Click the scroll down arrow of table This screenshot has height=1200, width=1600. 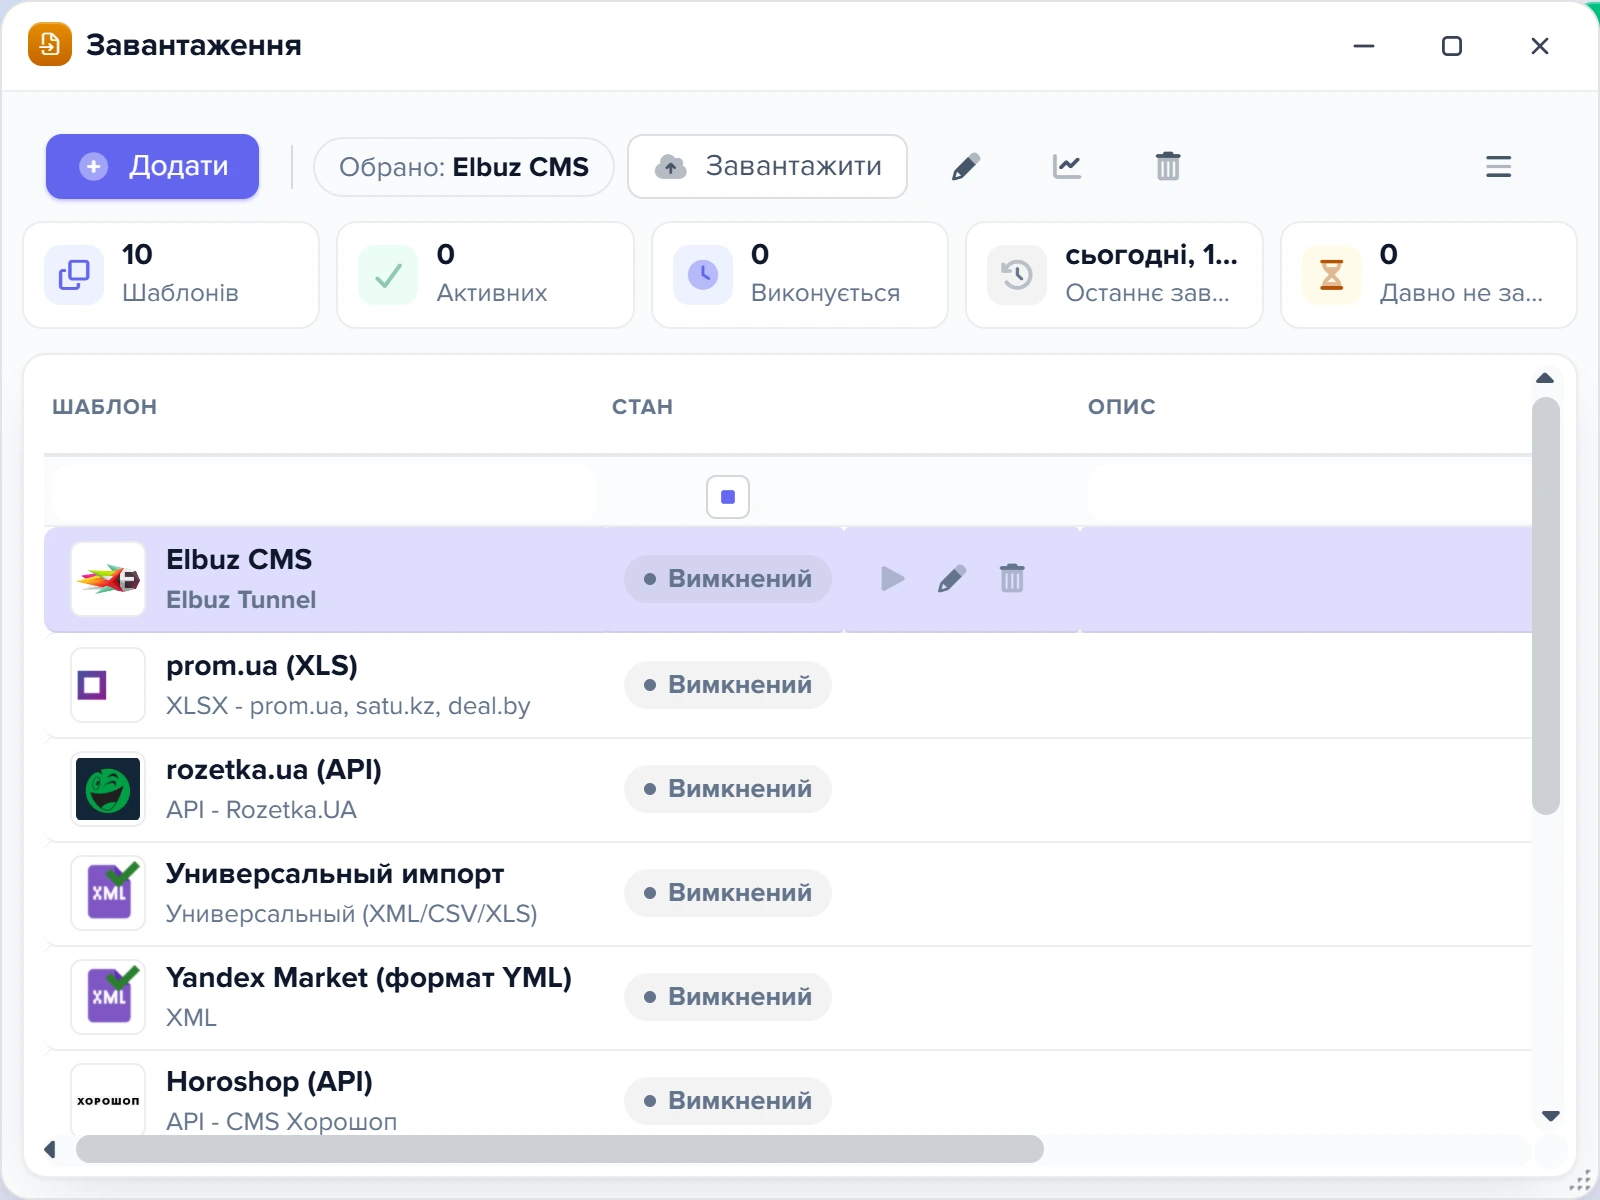tap(1551, 1116)
